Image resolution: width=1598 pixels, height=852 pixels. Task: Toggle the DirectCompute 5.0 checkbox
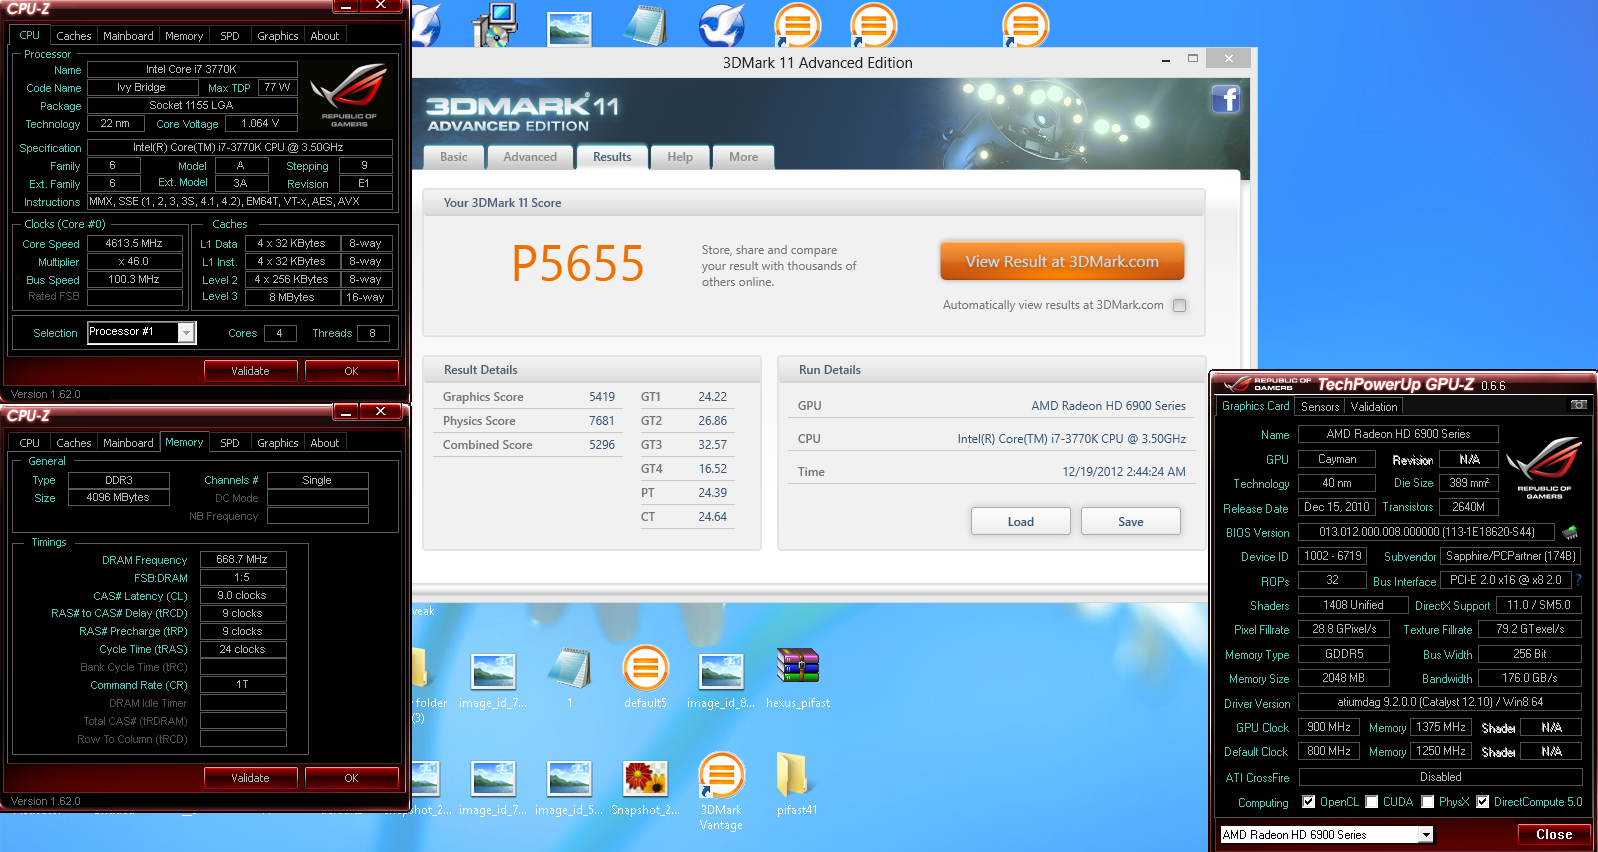pos(1483,801)
